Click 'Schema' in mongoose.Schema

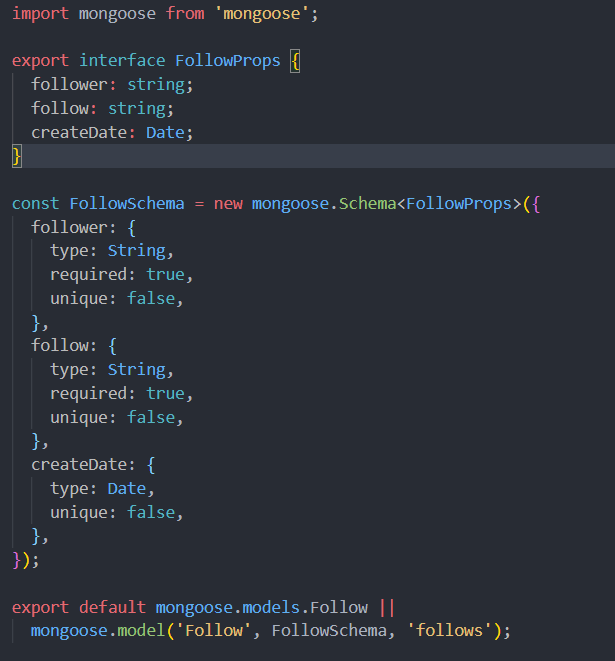pos(368,204)
